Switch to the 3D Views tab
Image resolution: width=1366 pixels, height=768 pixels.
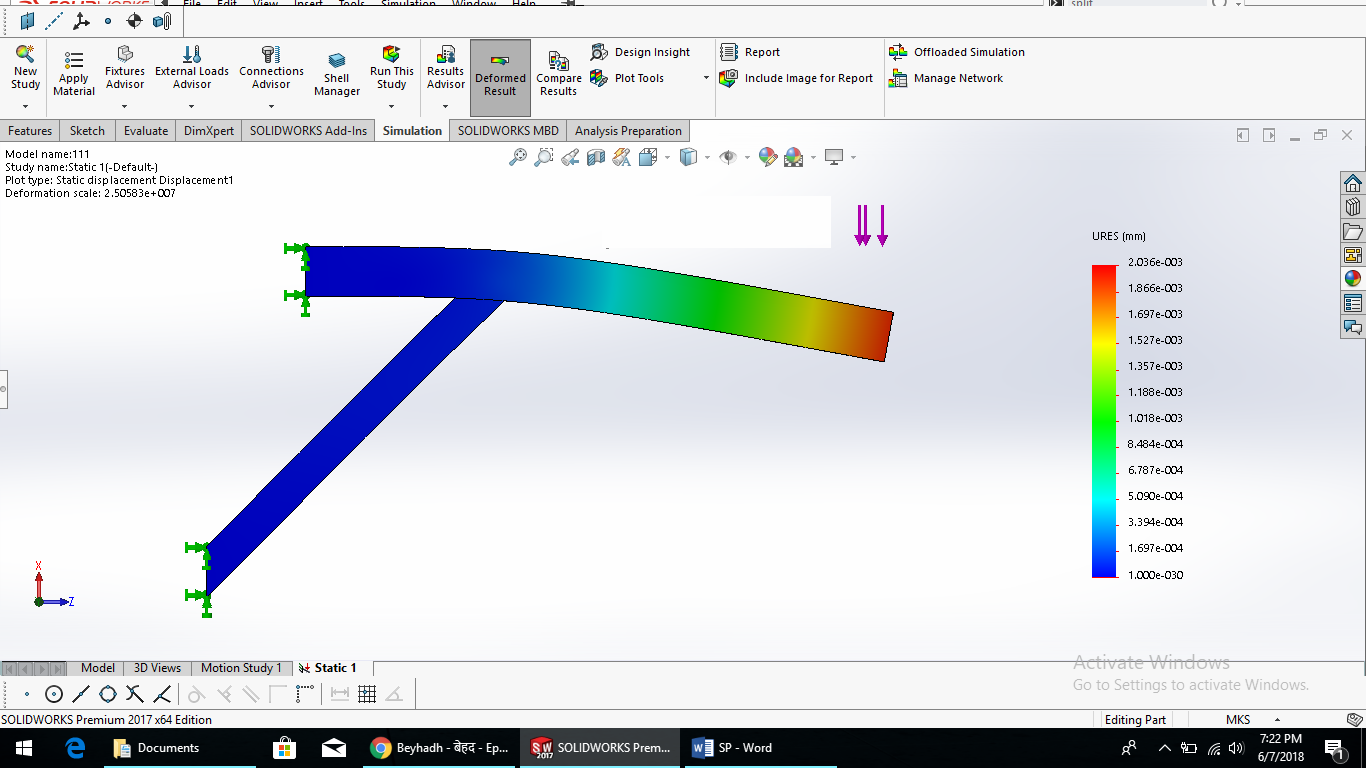pos(158,668)
